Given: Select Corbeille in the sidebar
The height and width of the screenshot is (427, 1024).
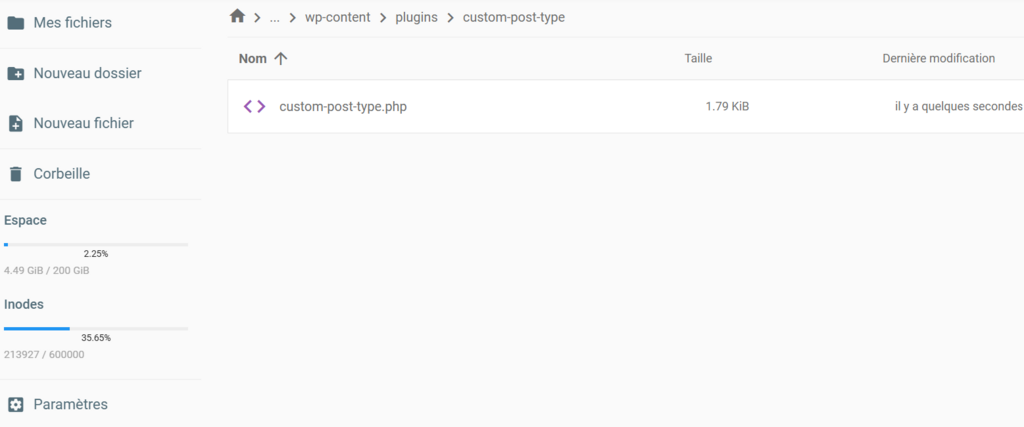Looking at the screenshot, I should (x=62, y=174).
